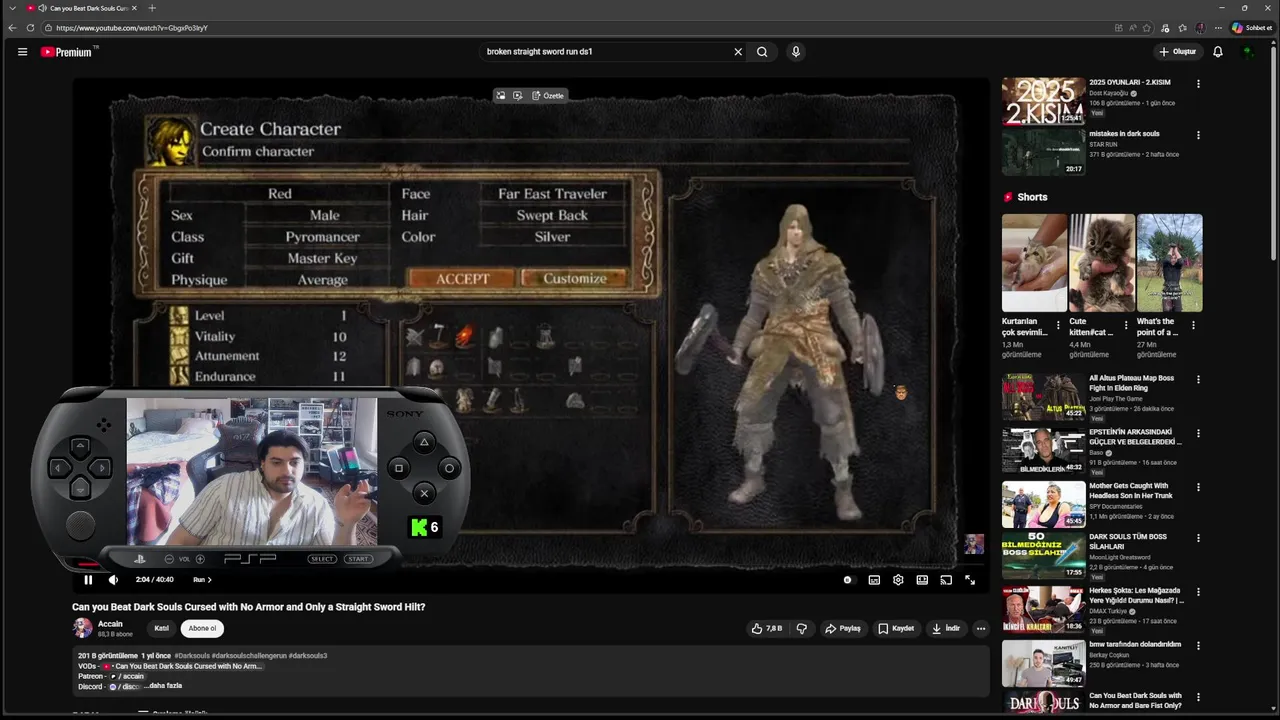This screenshot has height=720, width=1280.
Task: Open mistakes in dark souls thumbnail
Action: pyautogui.click(x=1043, y=152)
